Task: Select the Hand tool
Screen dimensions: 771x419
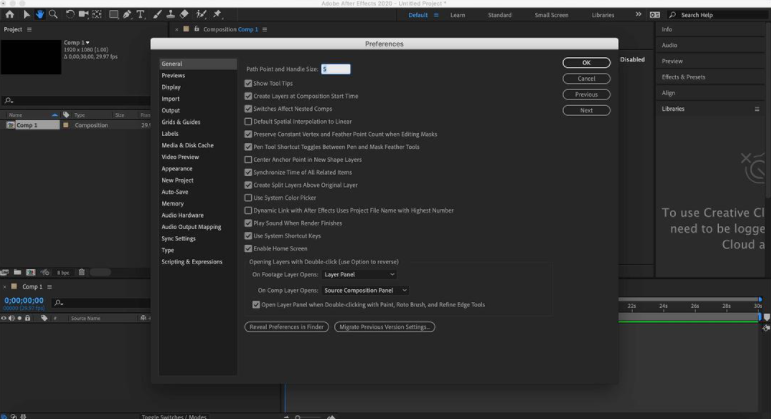Action: [40, 14]
